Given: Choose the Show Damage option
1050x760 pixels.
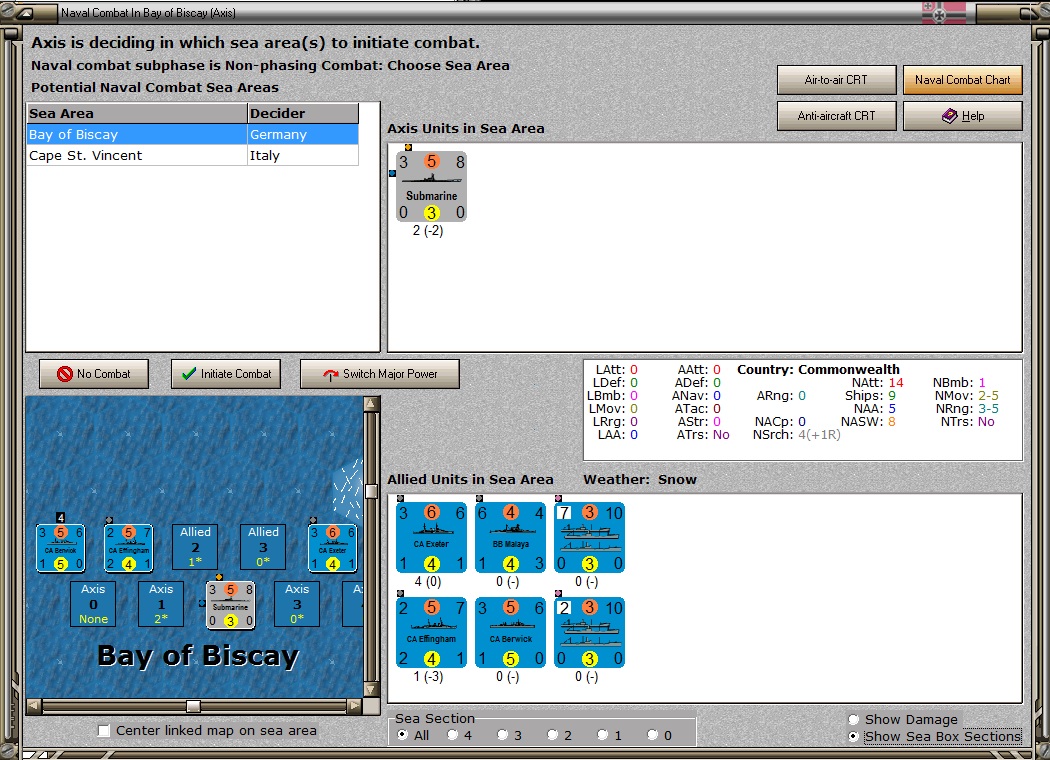Looking at the screenshot, I should pyautogui.click(x=854, y=720).
